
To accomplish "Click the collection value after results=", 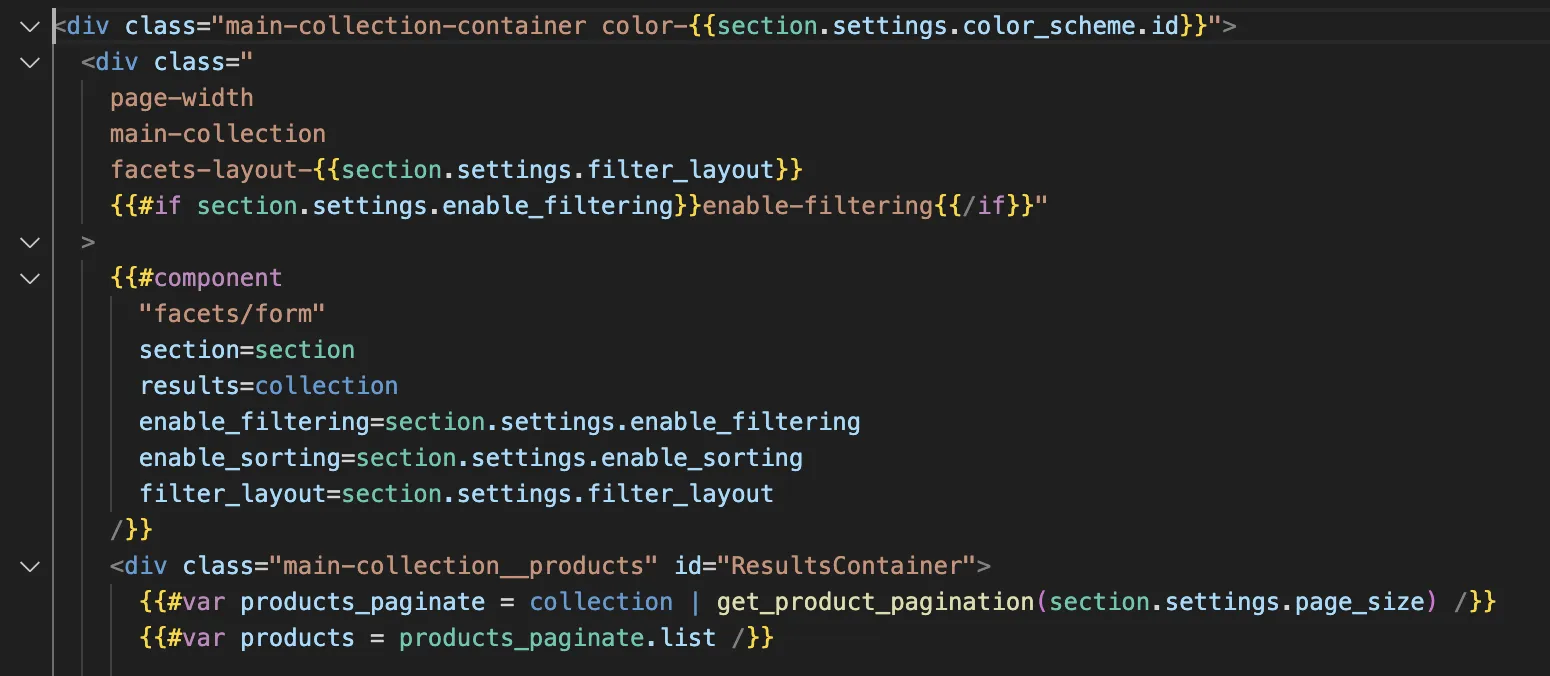I will point(326,386).
